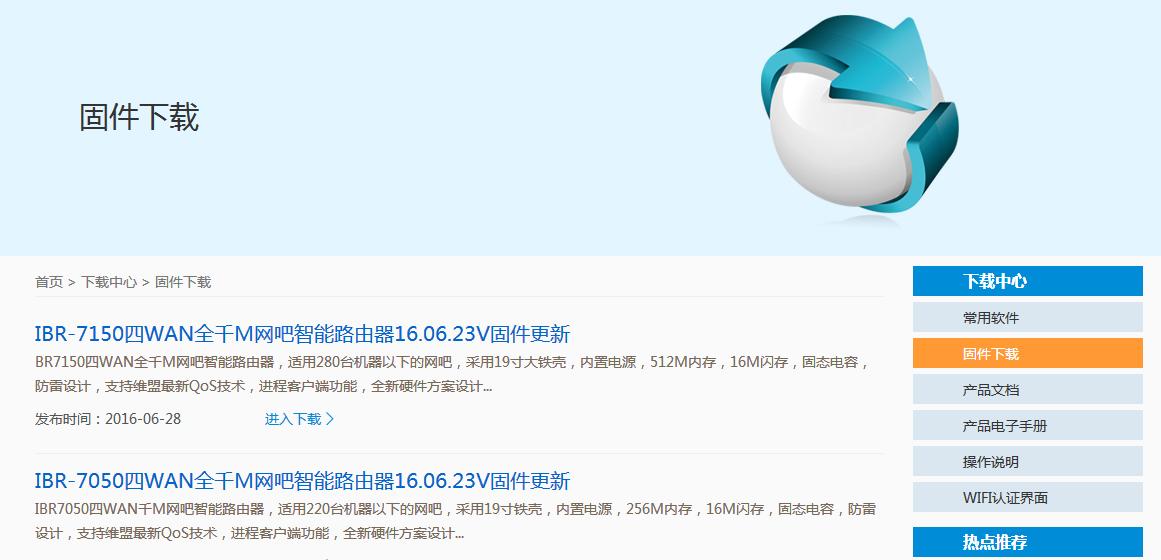Click the 热点推荐 section header

click(x=1028, y=542)
